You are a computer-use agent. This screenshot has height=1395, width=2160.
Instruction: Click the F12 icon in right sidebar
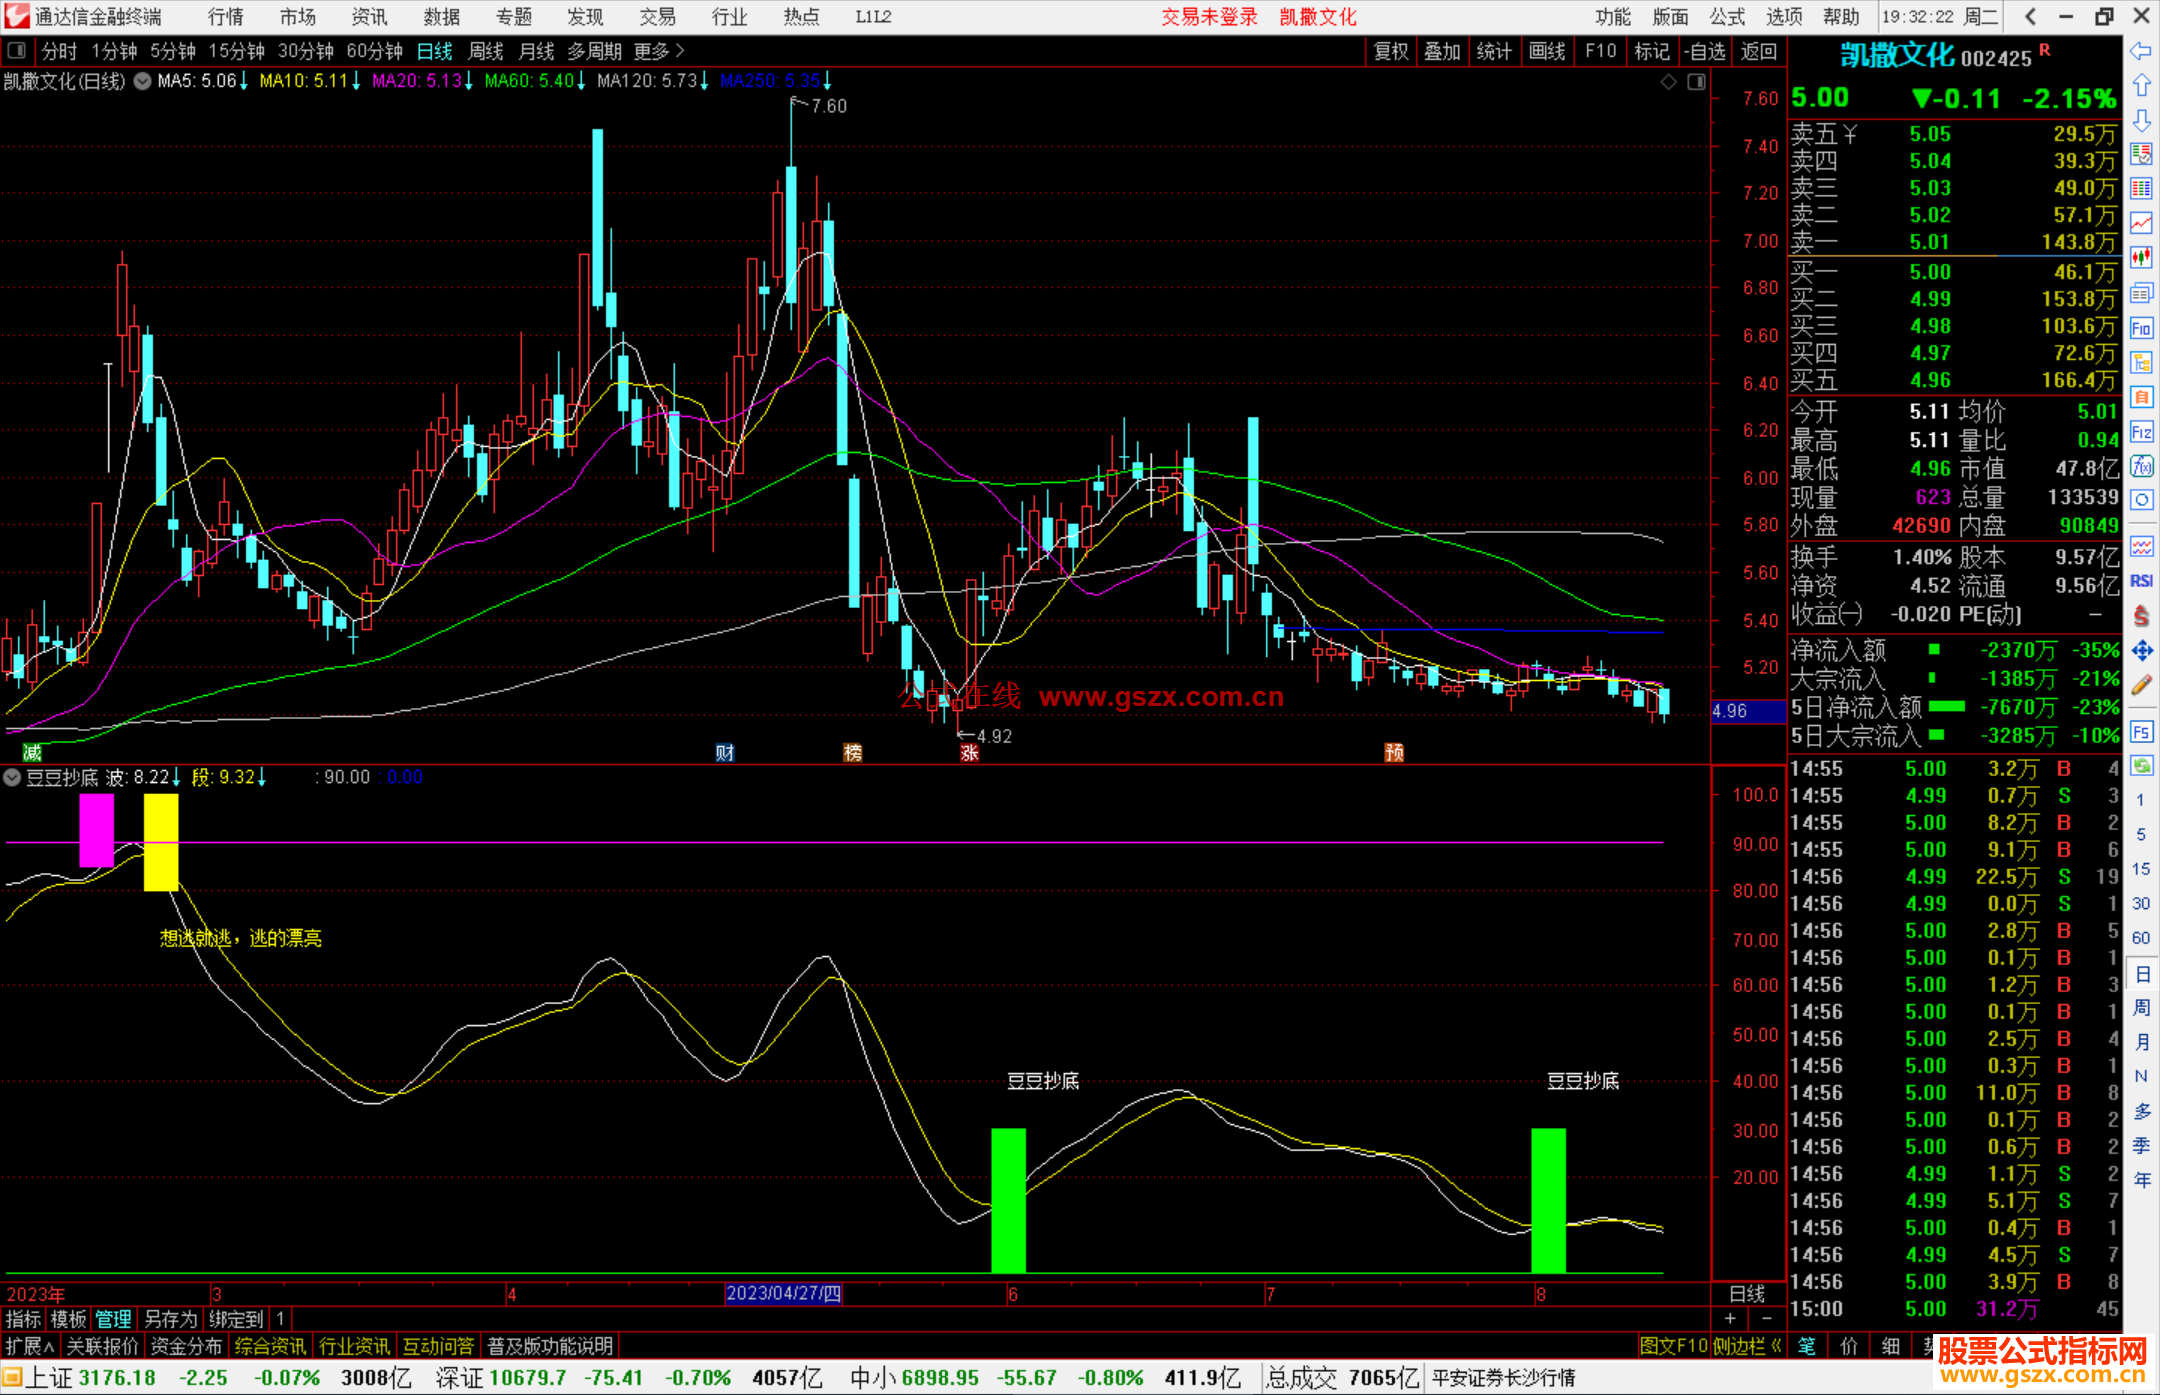coord(2141,432)
